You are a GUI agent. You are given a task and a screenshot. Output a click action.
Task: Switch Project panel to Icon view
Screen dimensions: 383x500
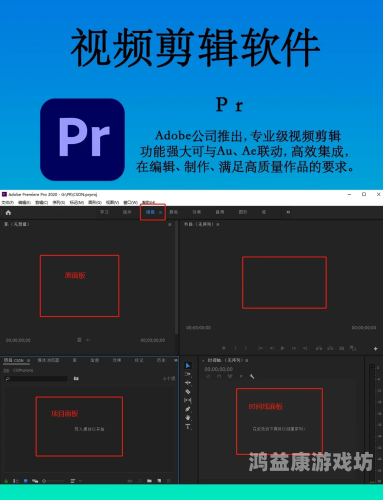(x=25, y=481)
